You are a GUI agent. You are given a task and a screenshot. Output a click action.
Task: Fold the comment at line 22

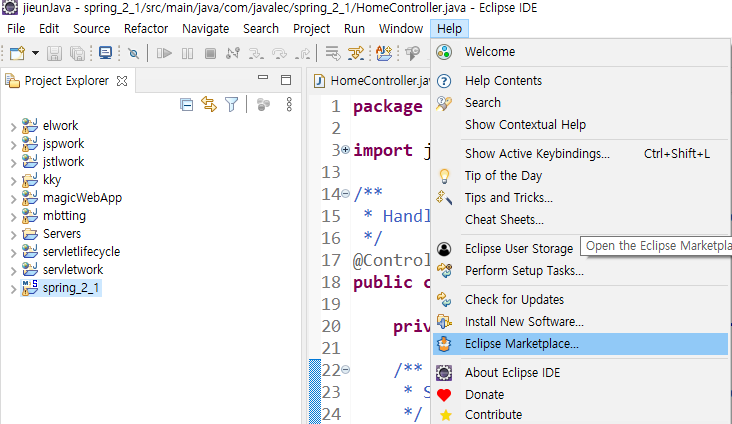coord(345,370)
